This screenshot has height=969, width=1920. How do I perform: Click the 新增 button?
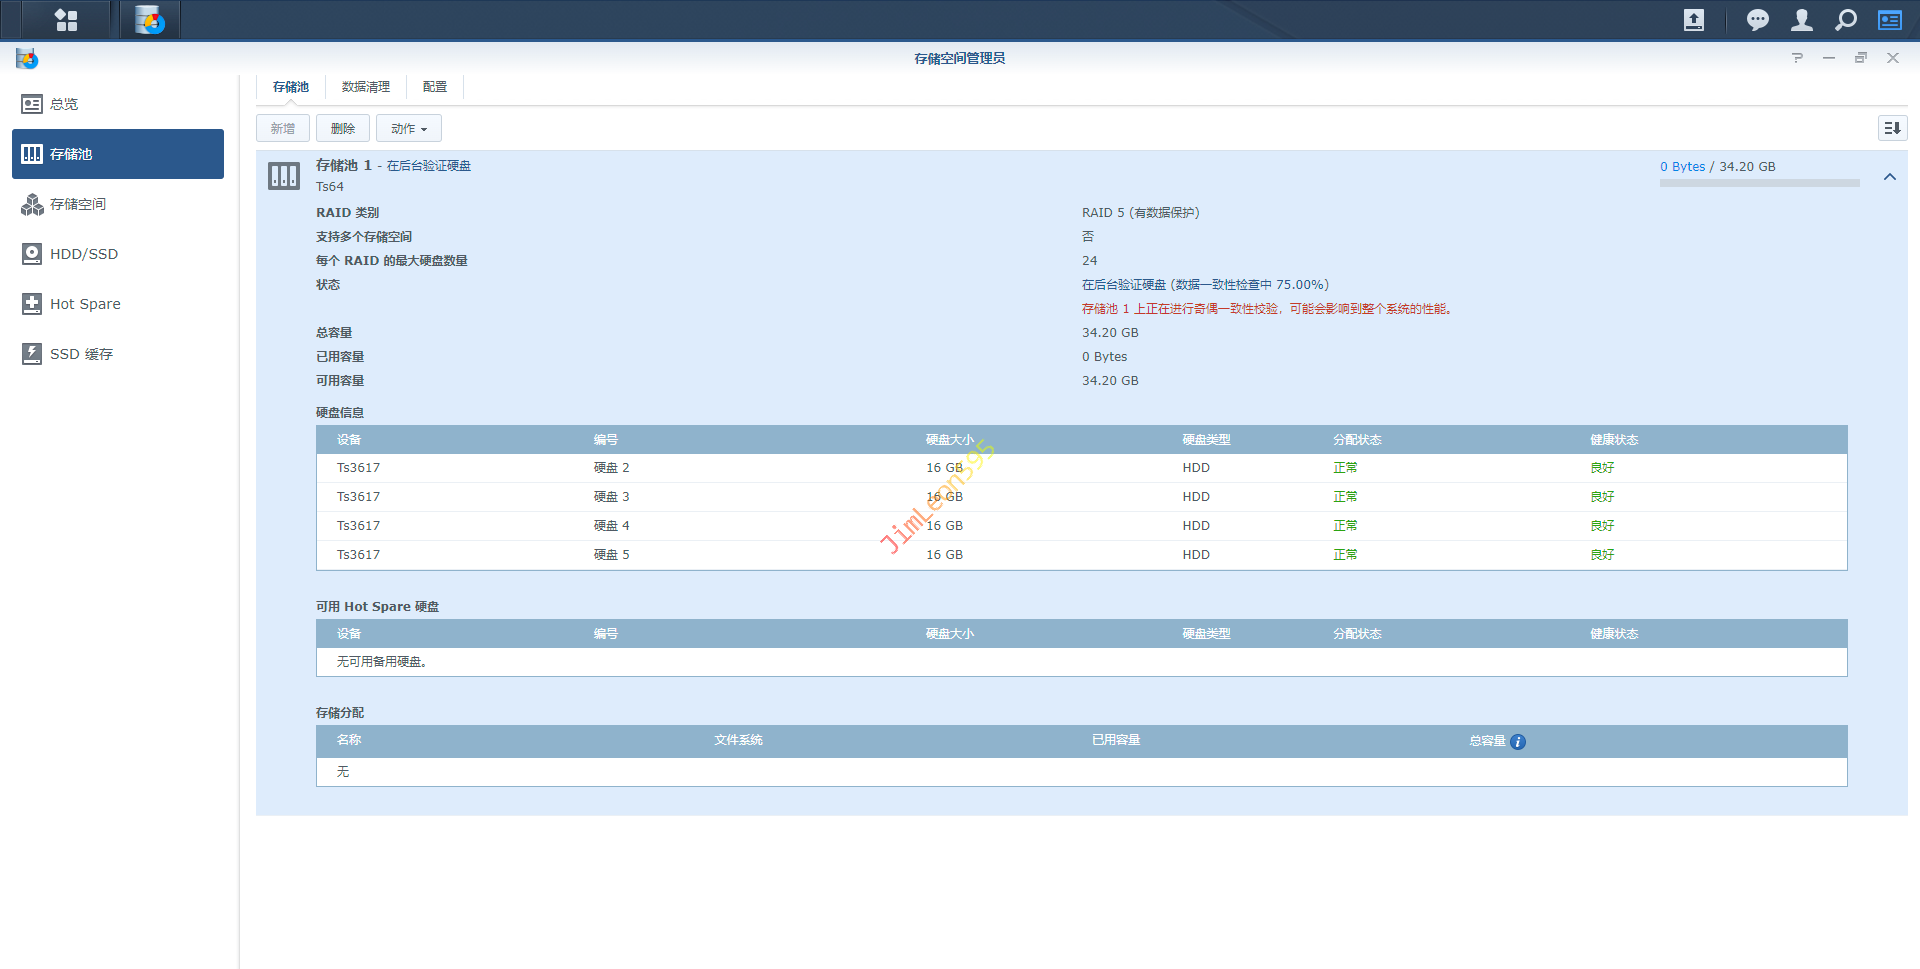point(282,129)
